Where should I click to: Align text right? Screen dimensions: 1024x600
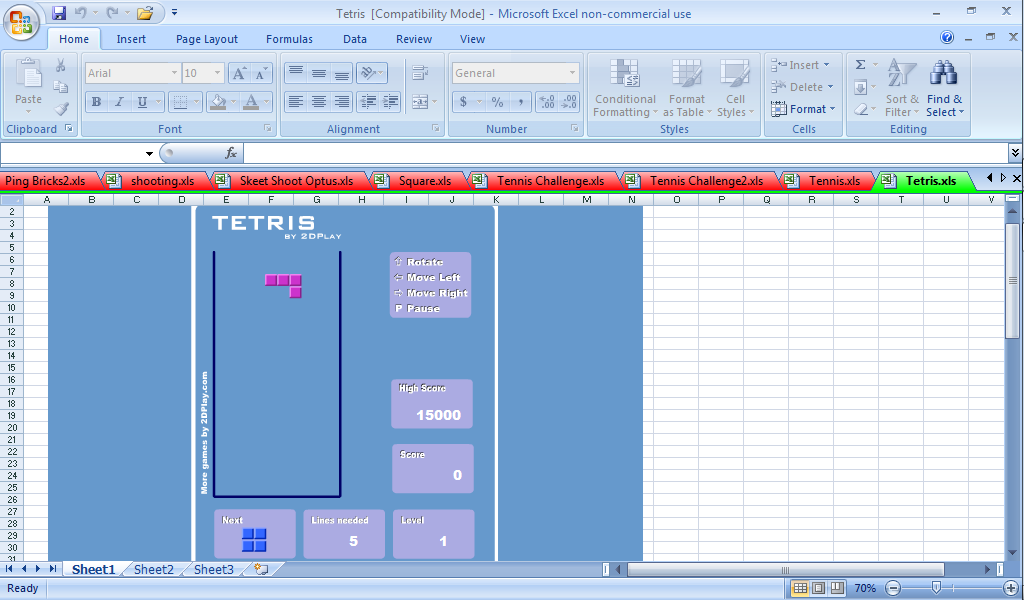coord(342,102)
